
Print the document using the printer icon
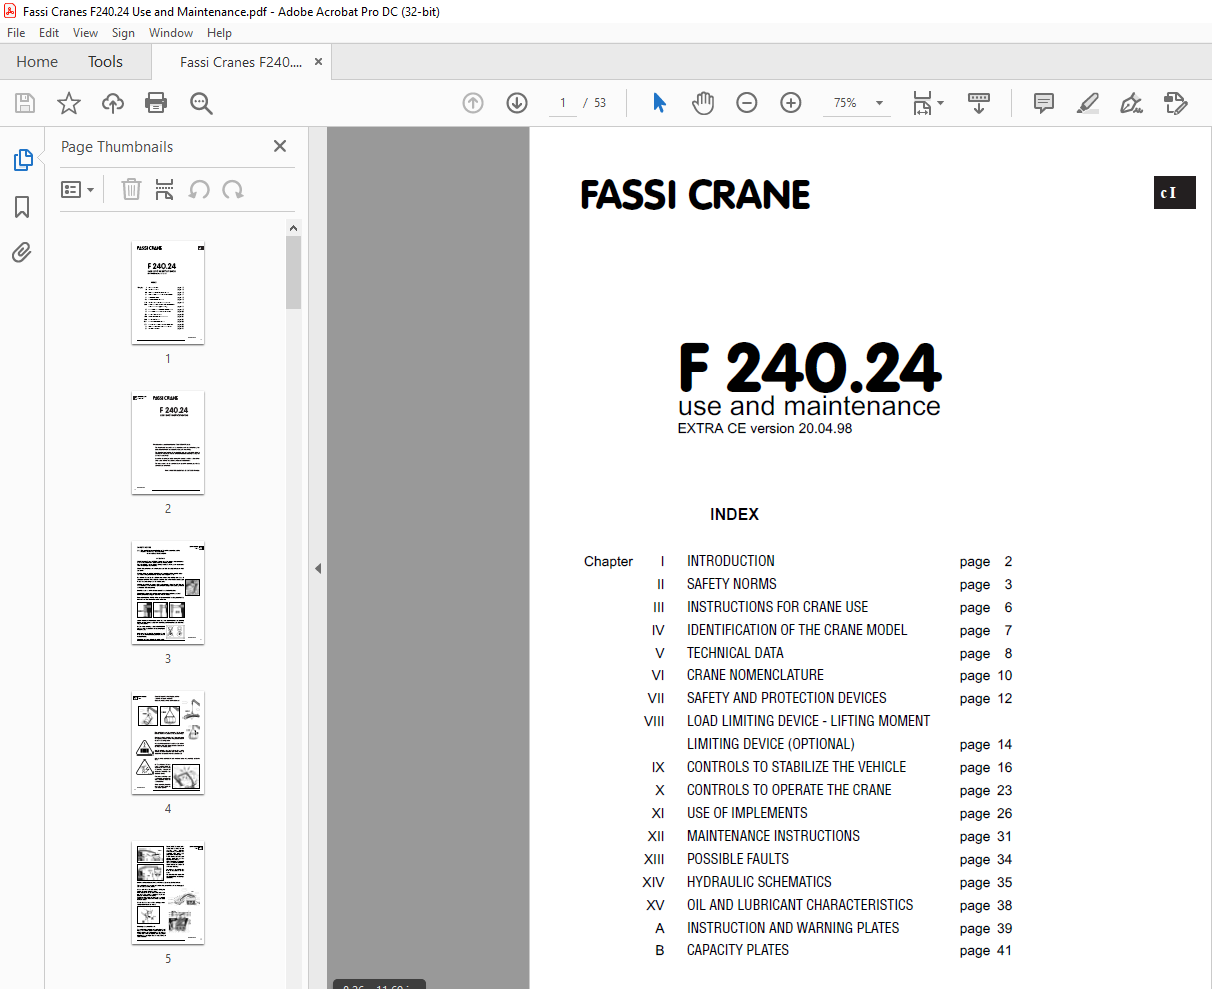coord(156,103)
